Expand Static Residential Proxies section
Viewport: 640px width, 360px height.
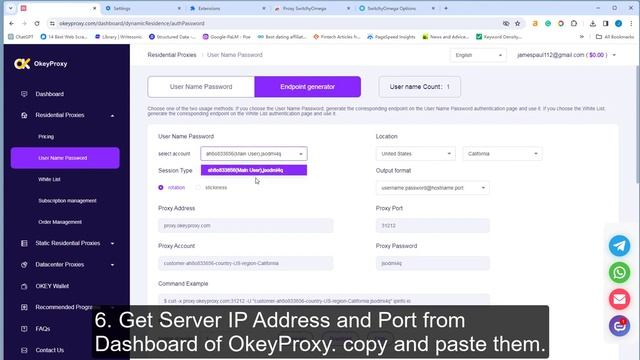tap(112, 243)
